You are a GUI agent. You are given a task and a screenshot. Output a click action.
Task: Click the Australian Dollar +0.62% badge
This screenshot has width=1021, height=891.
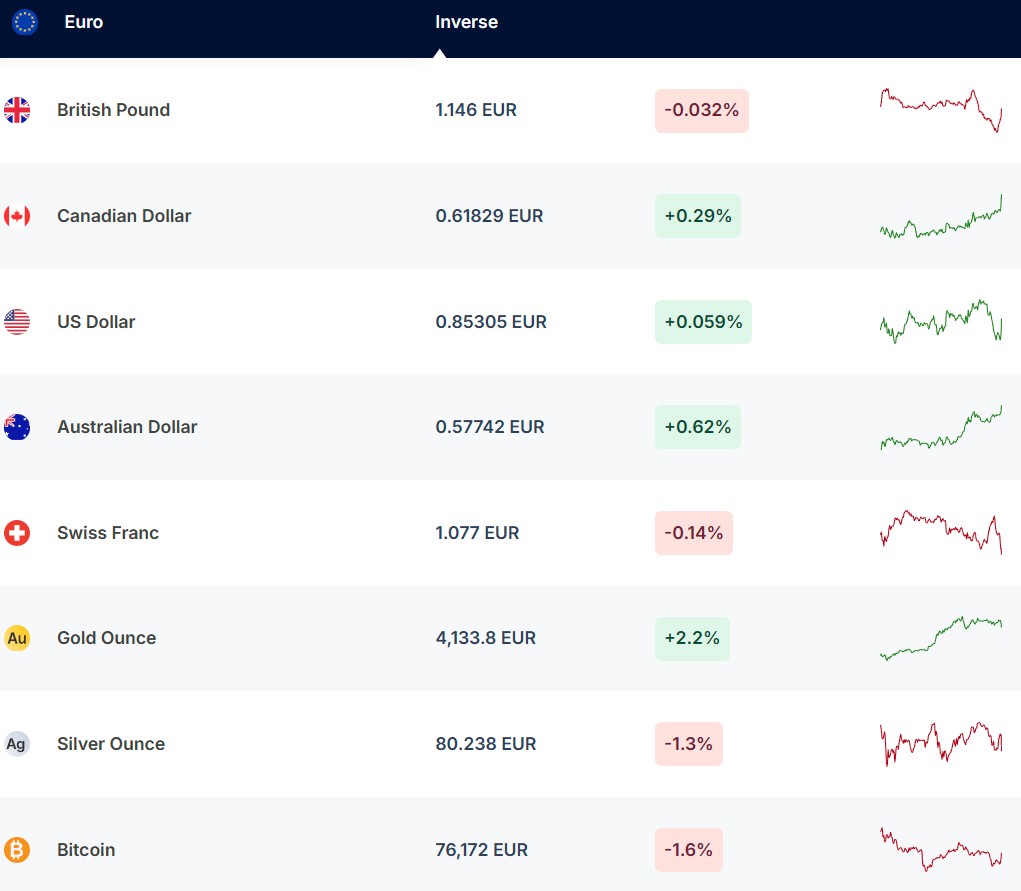[697, 427]
